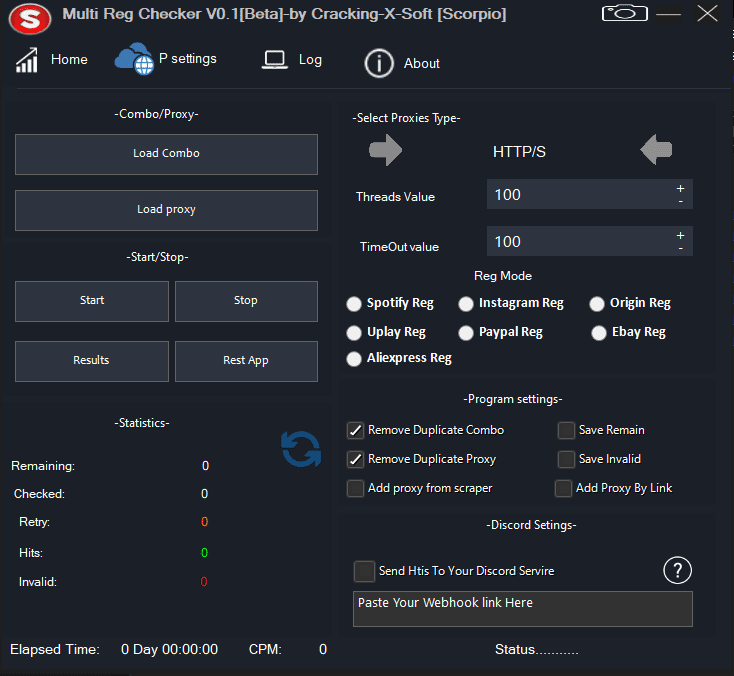Enable Save Remain checkbox
Screen dimensions: 734x676
(x=566, y=430)
